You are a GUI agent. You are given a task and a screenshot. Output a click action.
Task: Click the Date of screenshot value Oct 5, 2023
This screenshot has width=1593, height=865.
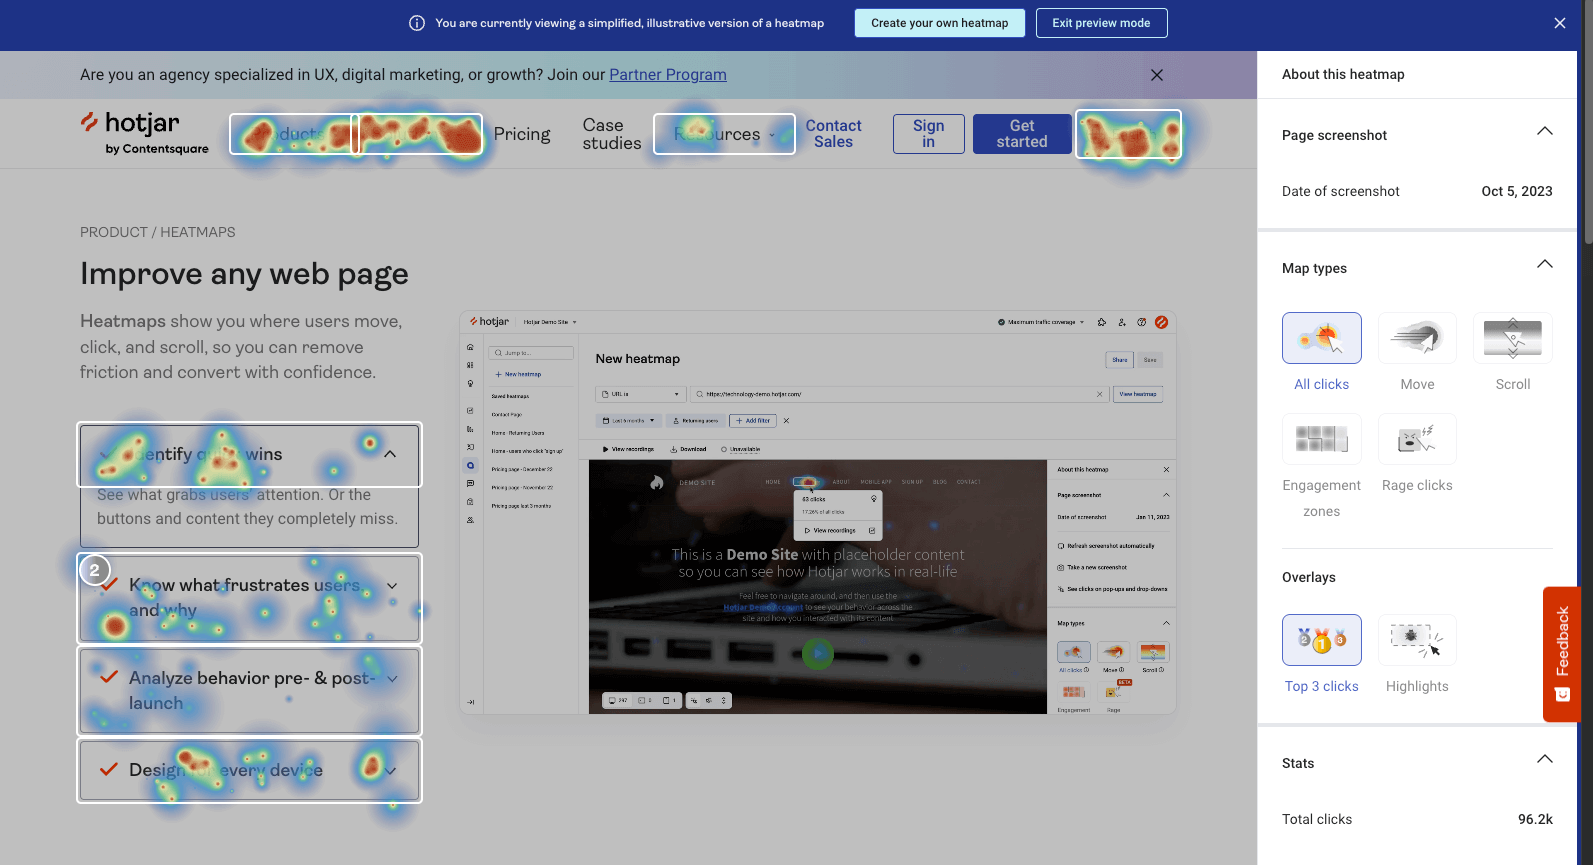pyautogui.click(x=1517, y=191)
